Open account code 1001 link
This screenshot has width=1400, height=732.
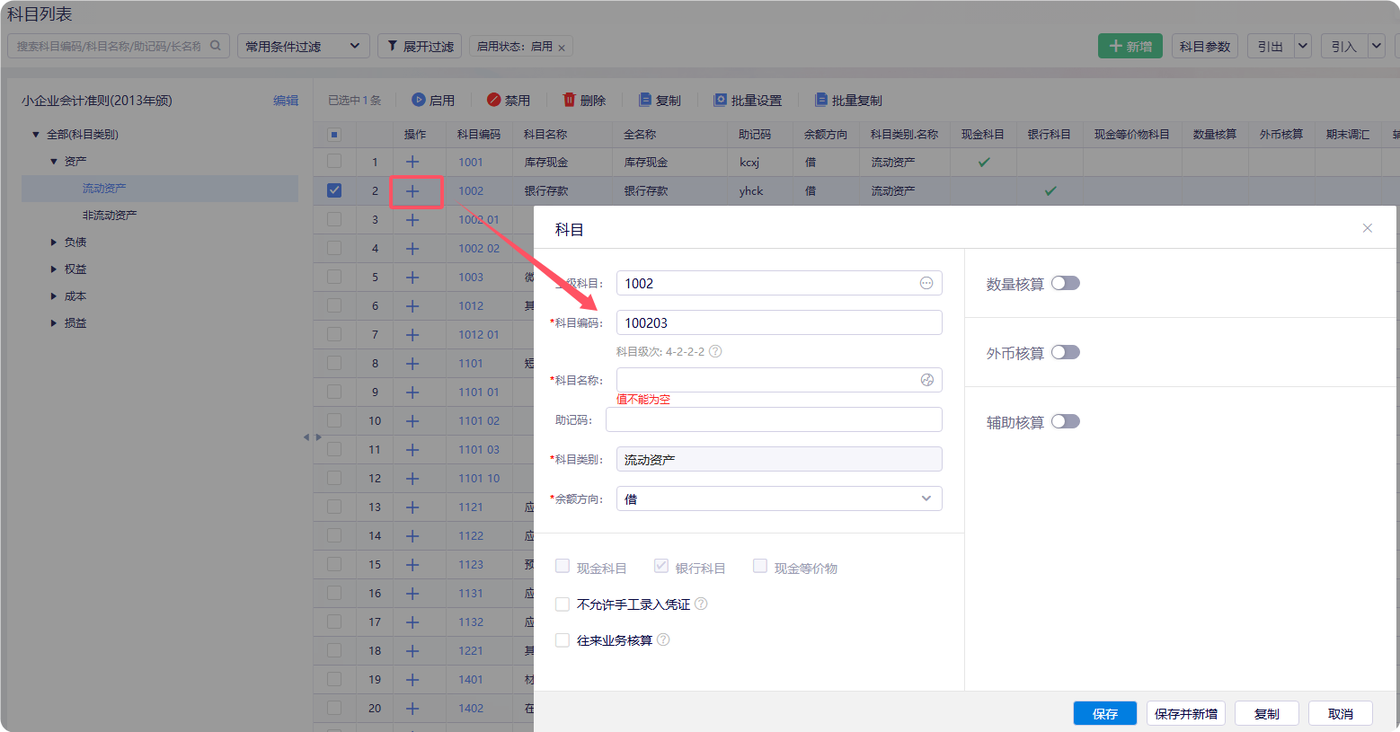(471, 161)
